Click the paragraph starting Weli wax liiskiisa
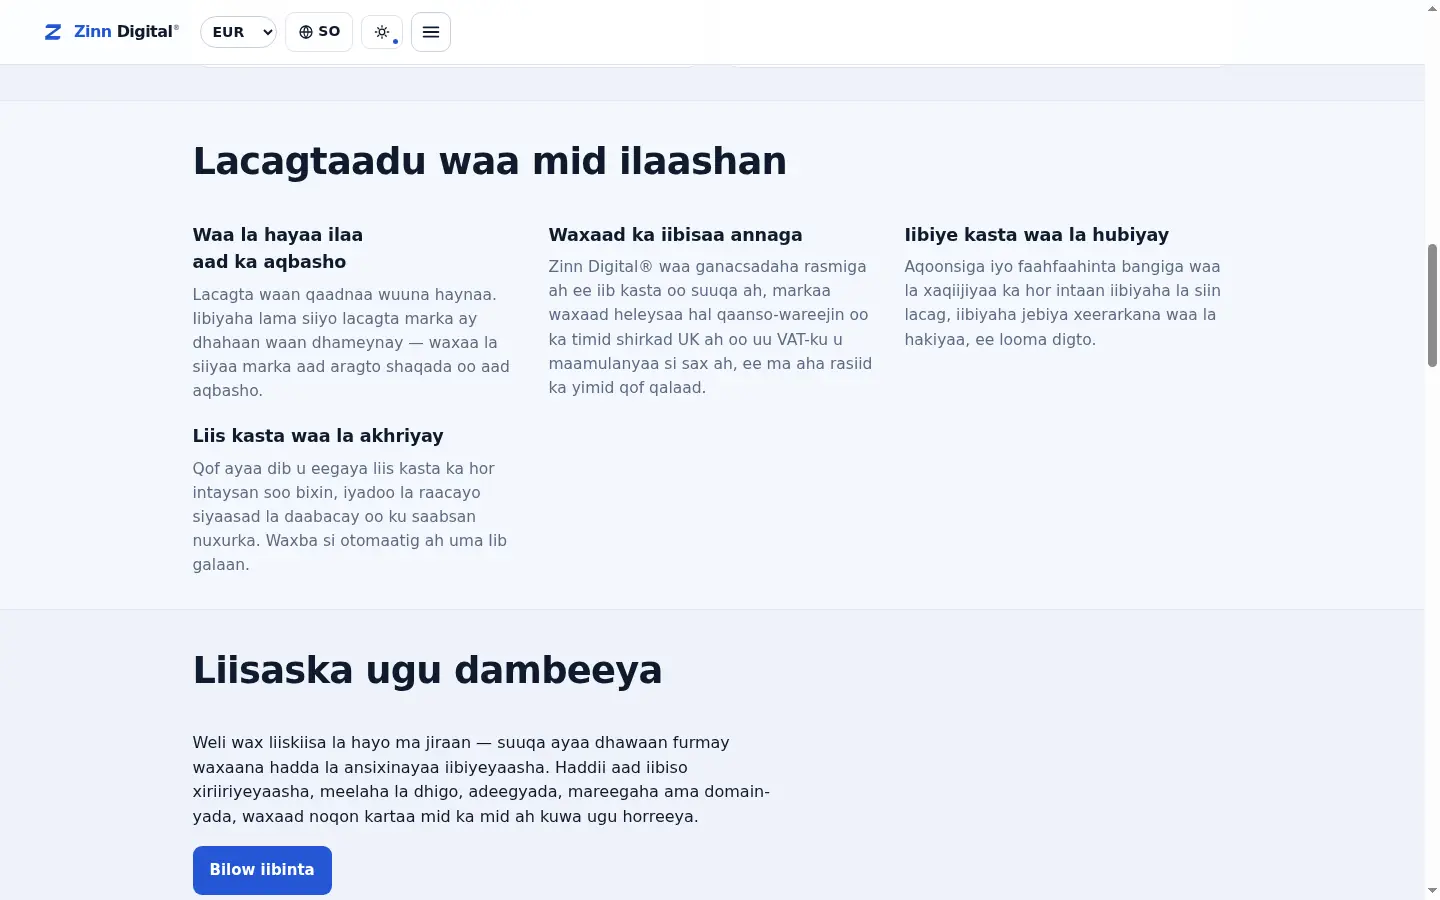 (x=482, y=780)
